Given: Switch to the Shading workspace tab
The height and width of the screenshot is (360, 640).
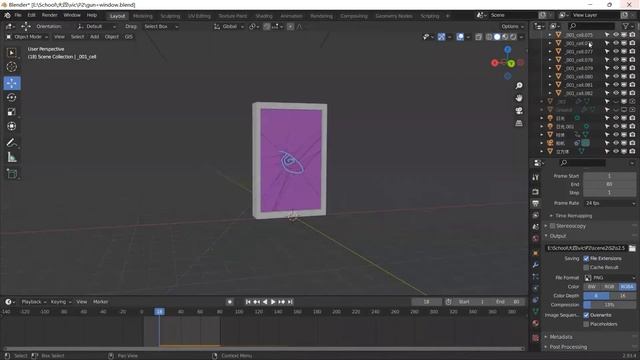Looking at the screenshot, I should pos(264,16).
